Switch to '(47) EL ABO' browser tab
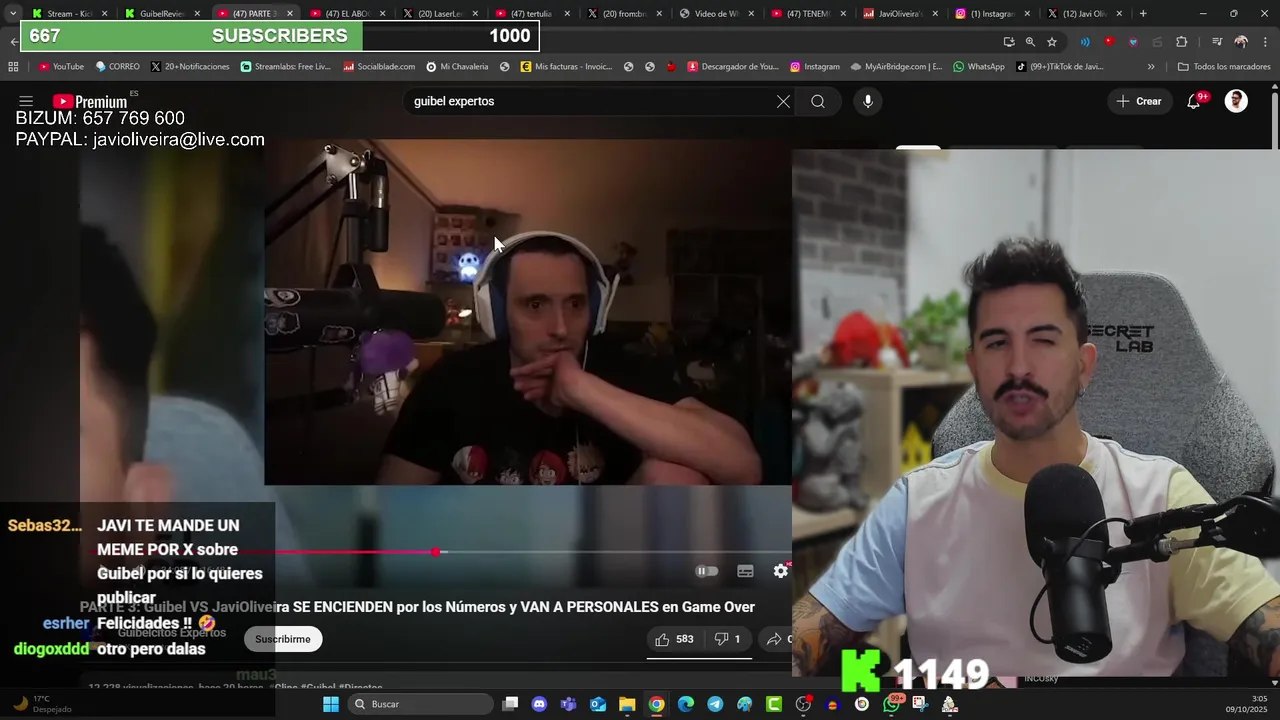 coord(349,14)
